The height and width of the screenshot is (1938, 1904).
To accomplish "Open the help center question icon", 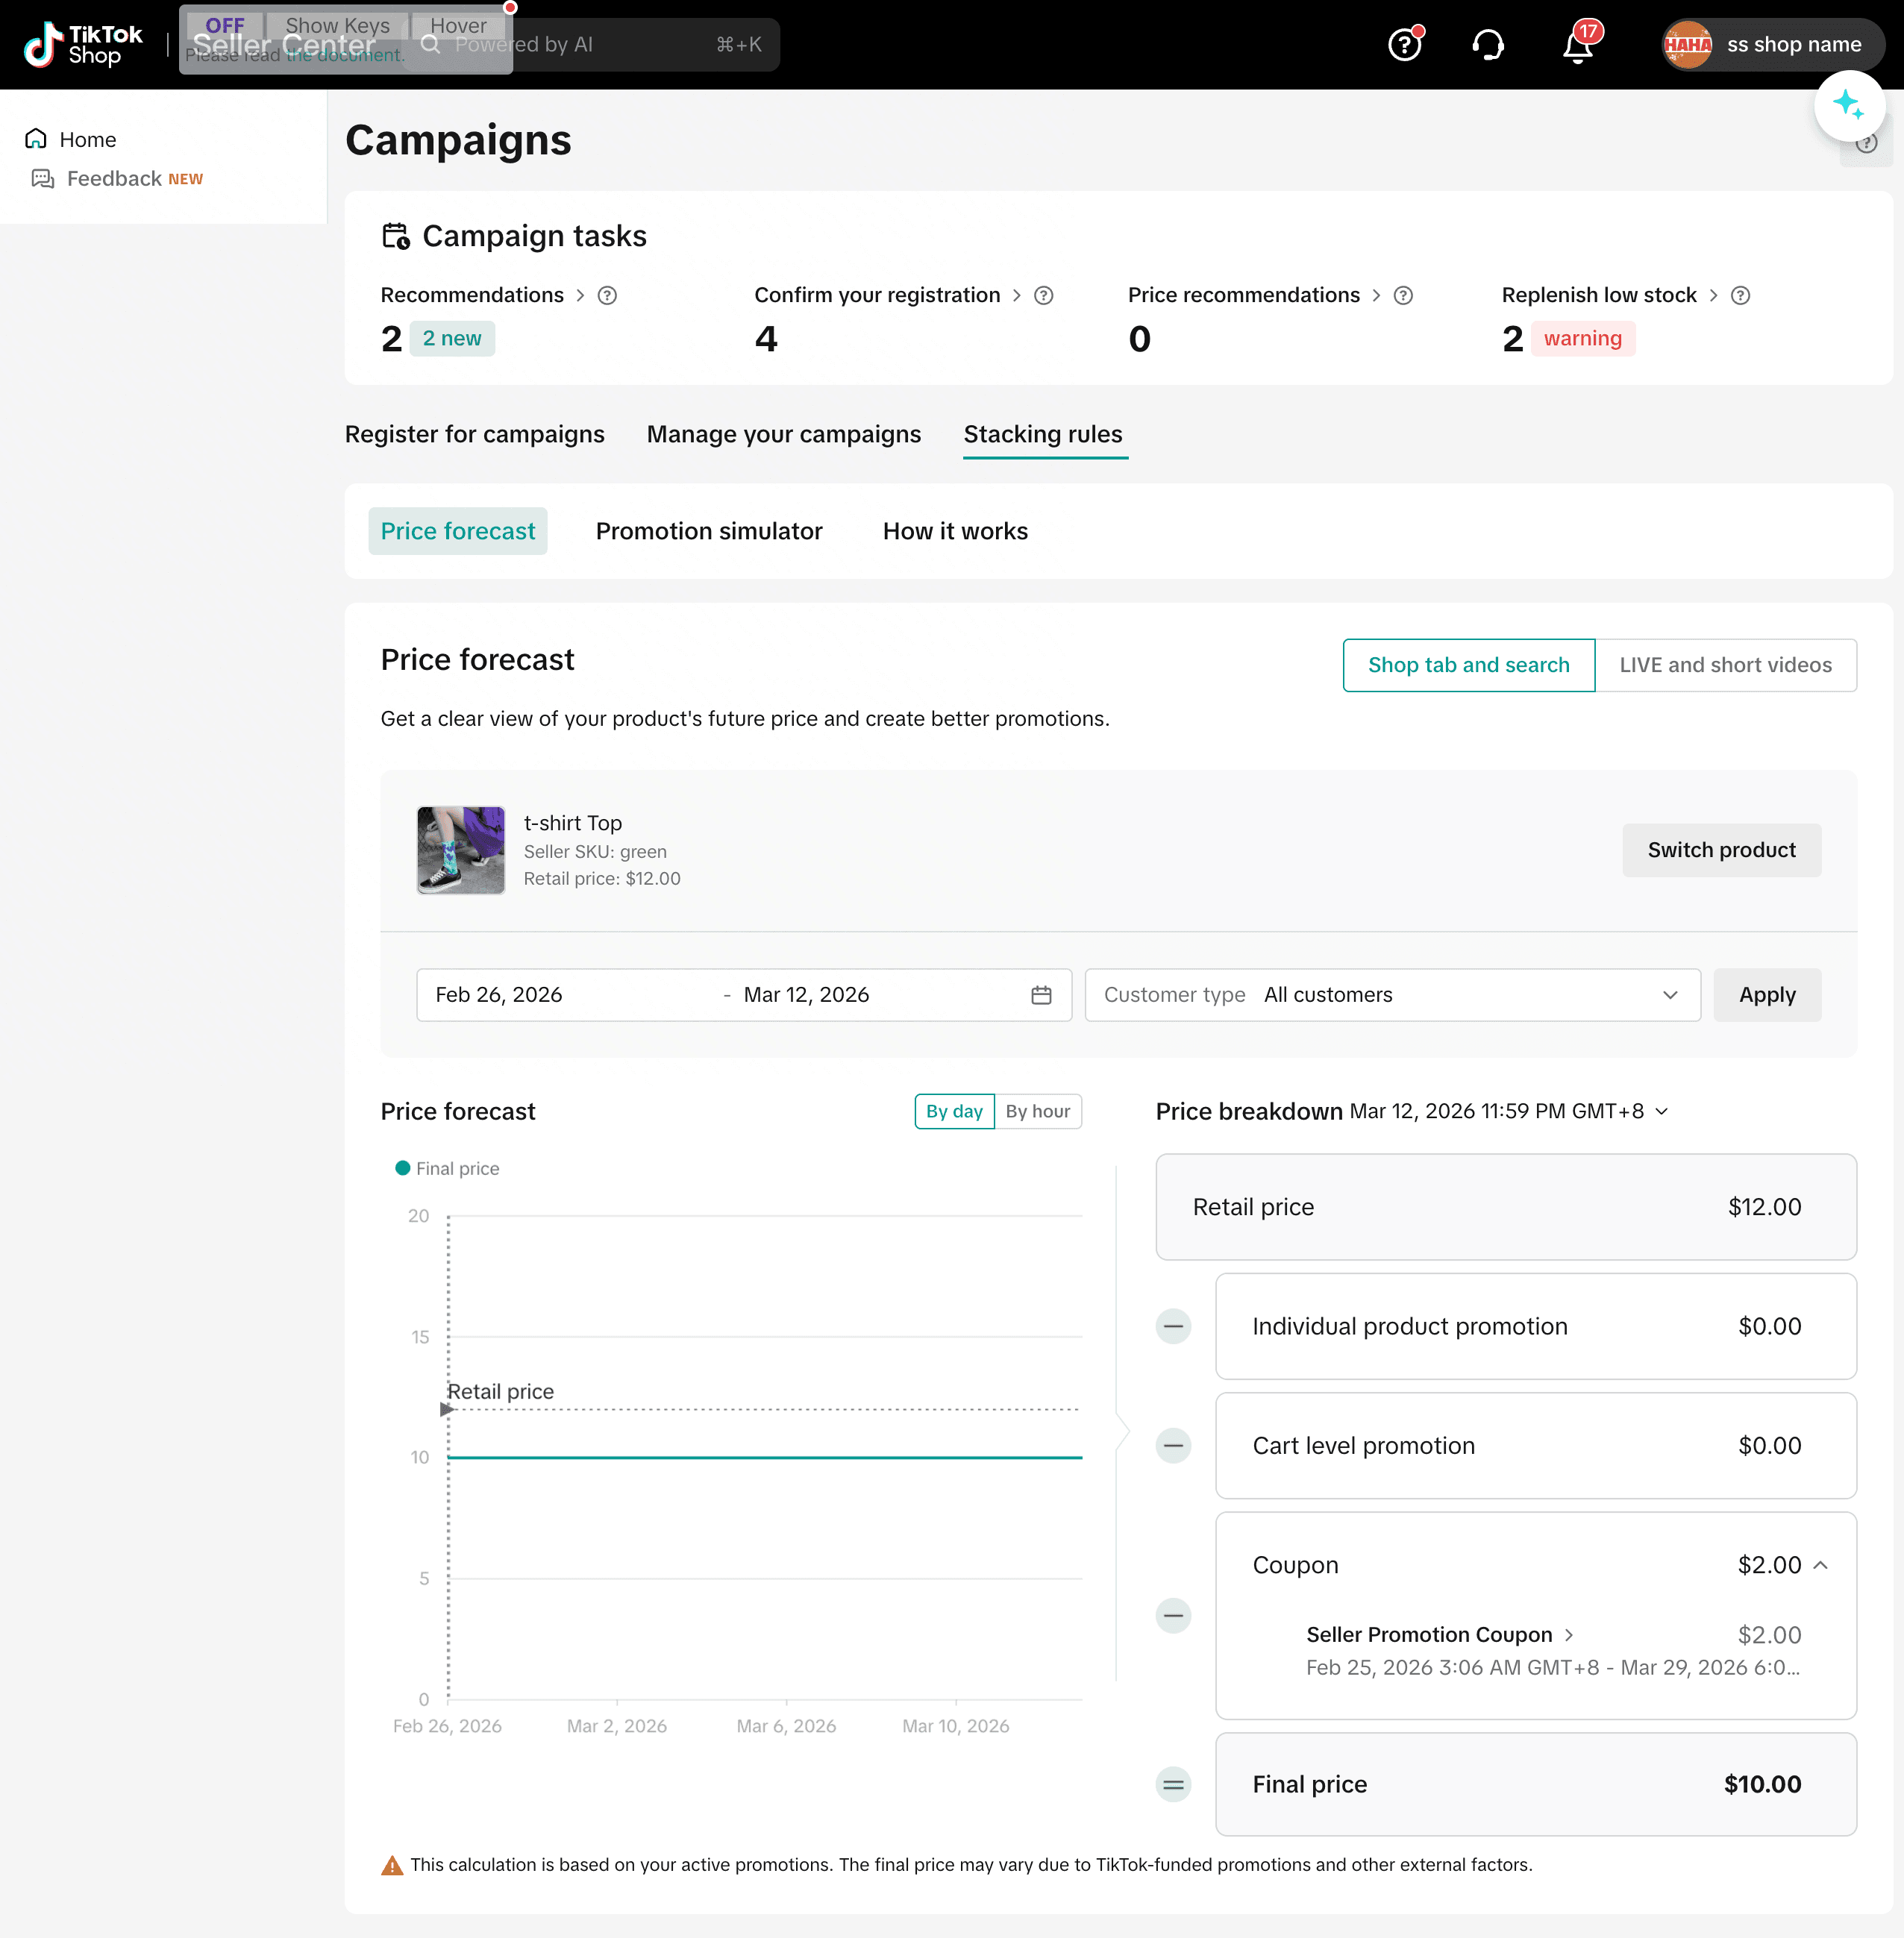I will pyautogui.click(x=1404, y=45).
